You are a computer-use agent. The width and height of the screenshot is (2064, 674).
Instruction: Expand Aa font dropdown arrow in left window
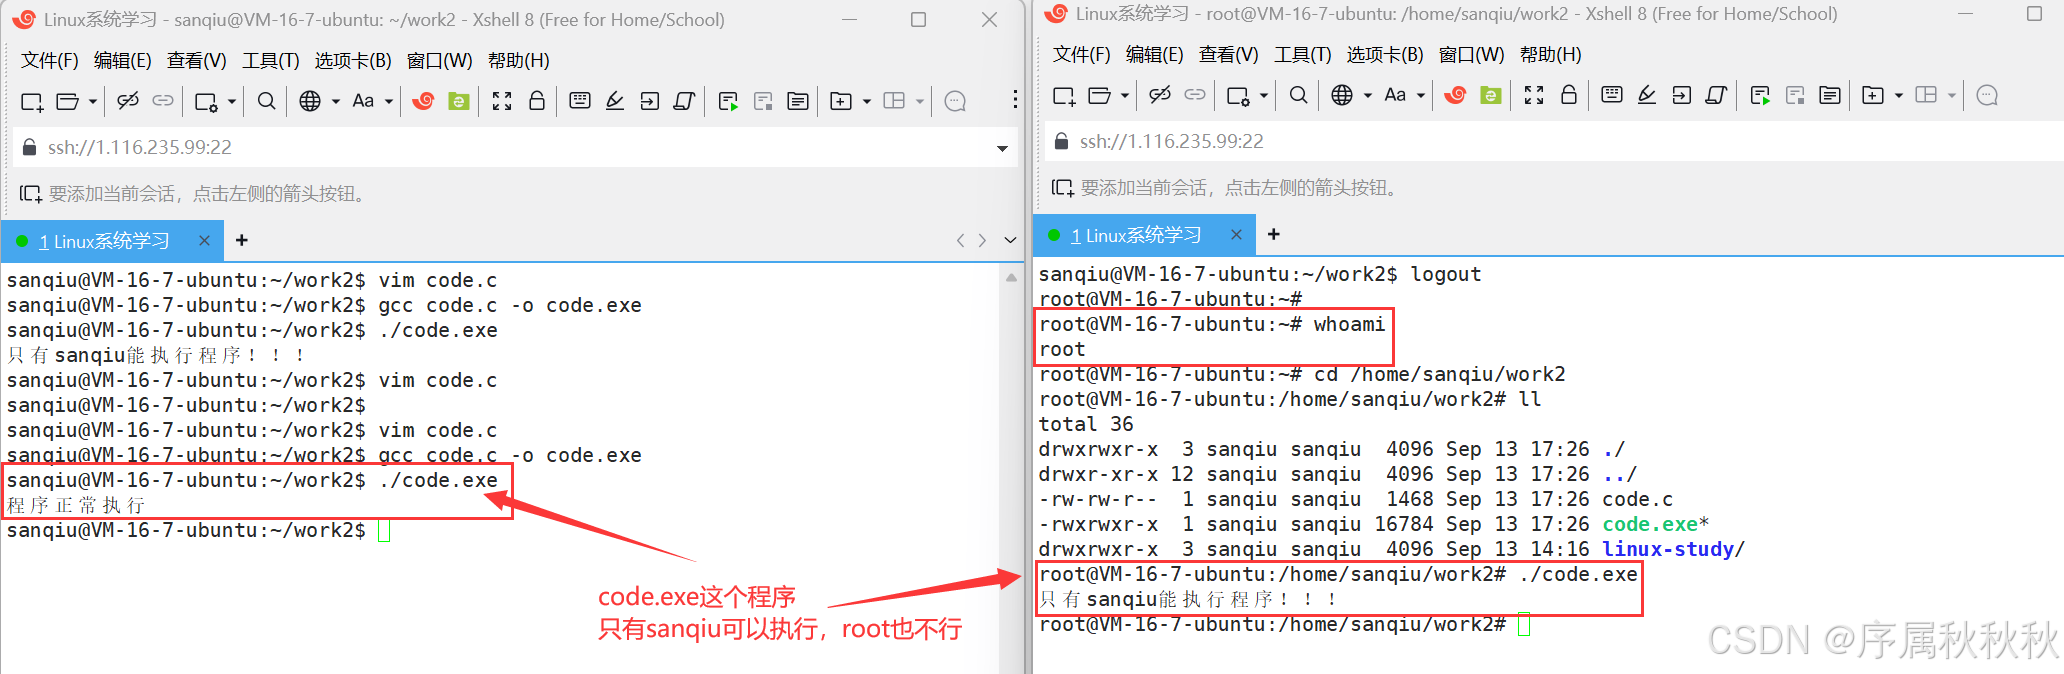[389, 102]
